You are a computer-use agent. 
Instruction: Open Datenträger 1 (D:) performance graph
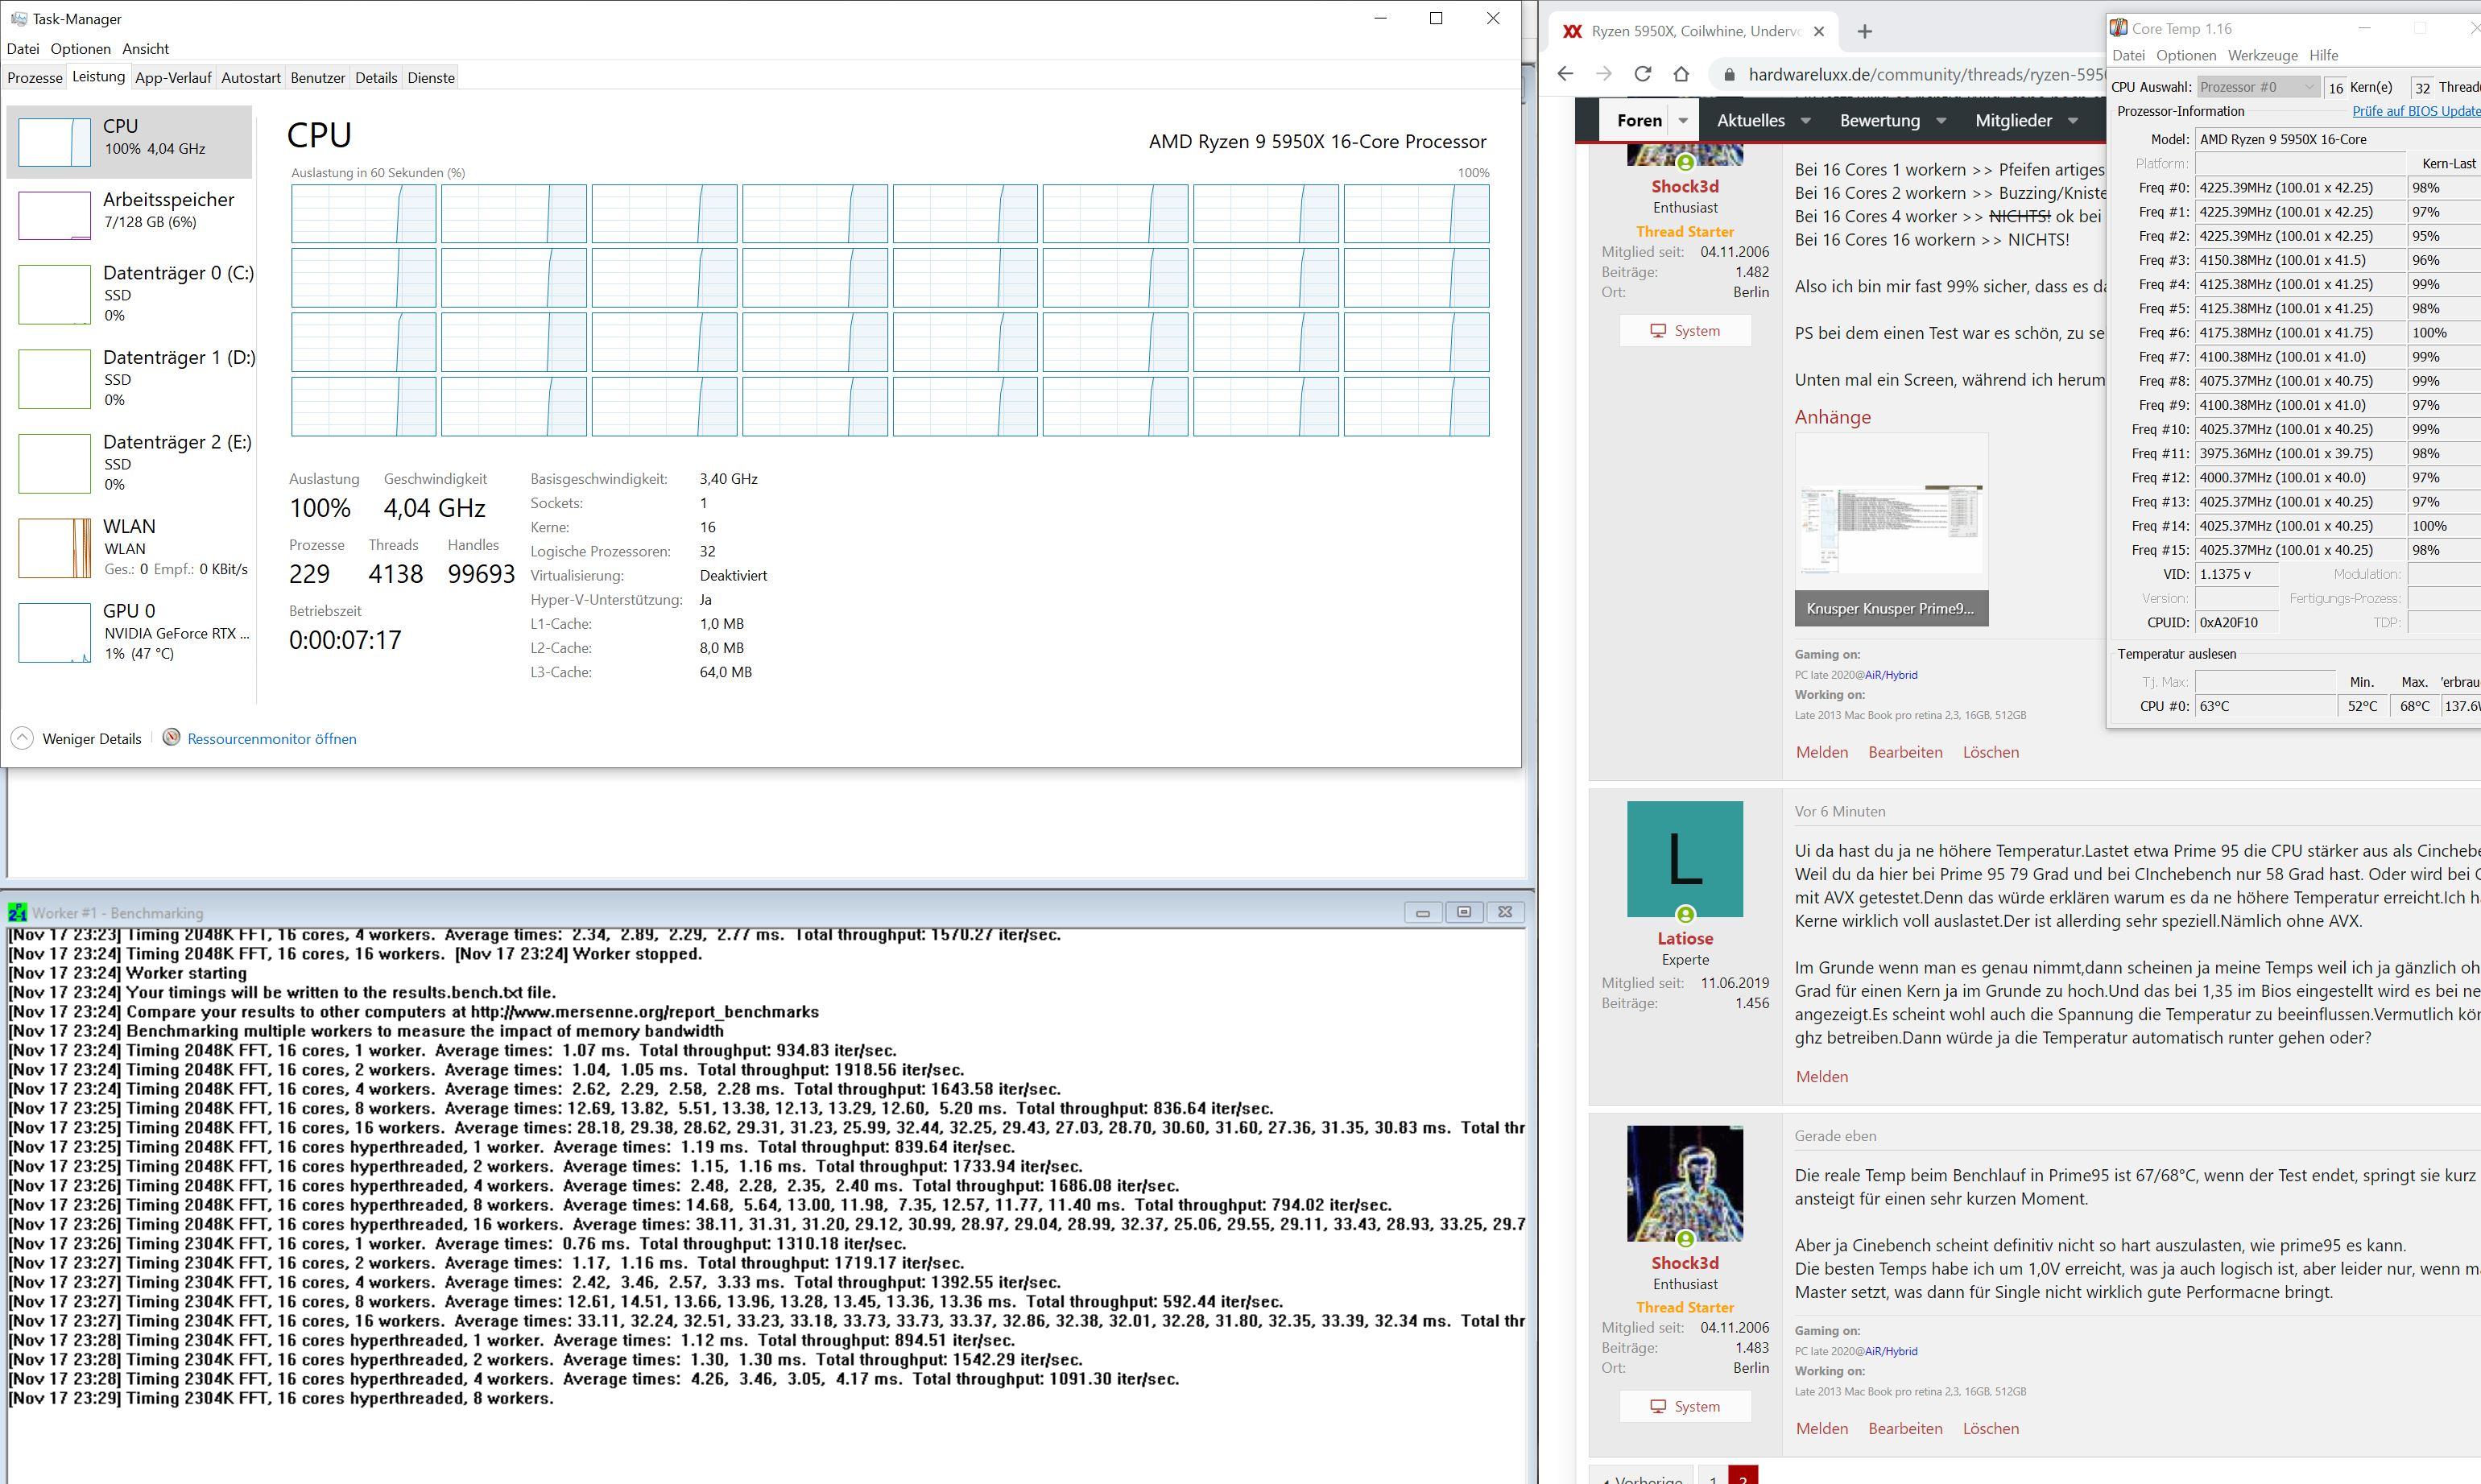coord(129,378)
